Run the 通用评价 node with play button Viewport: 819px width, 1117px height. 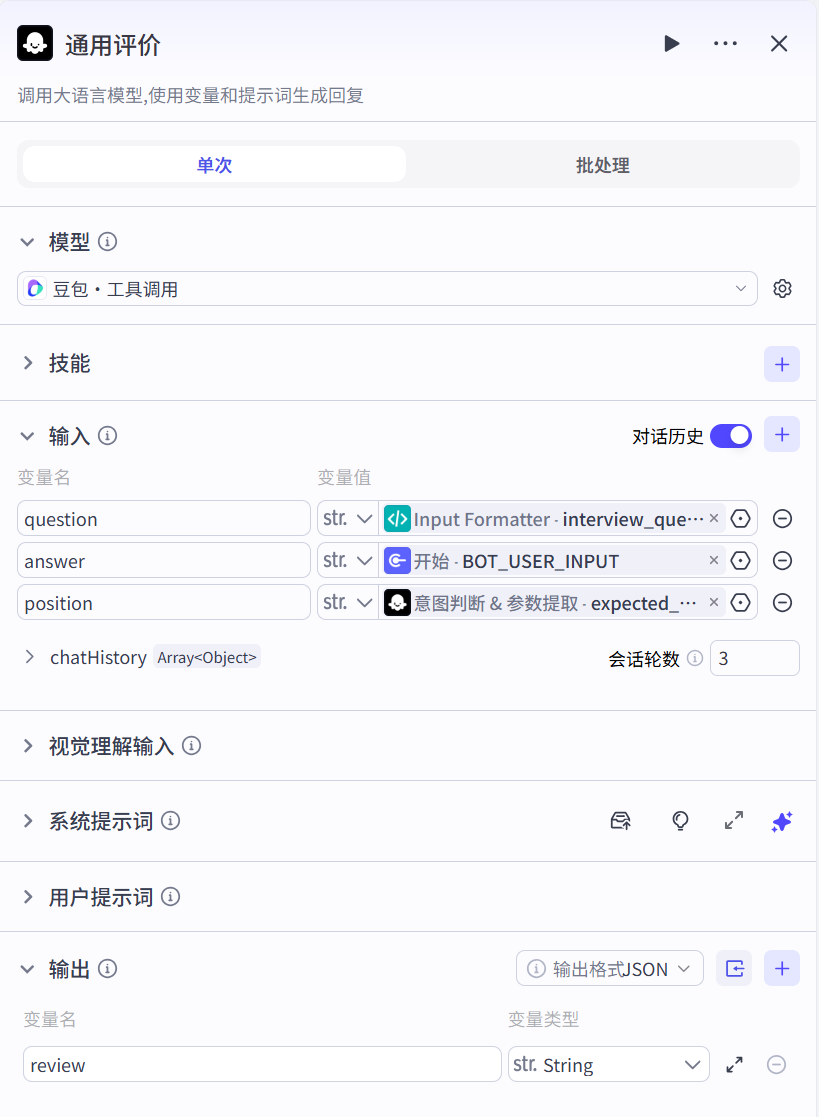672,43
